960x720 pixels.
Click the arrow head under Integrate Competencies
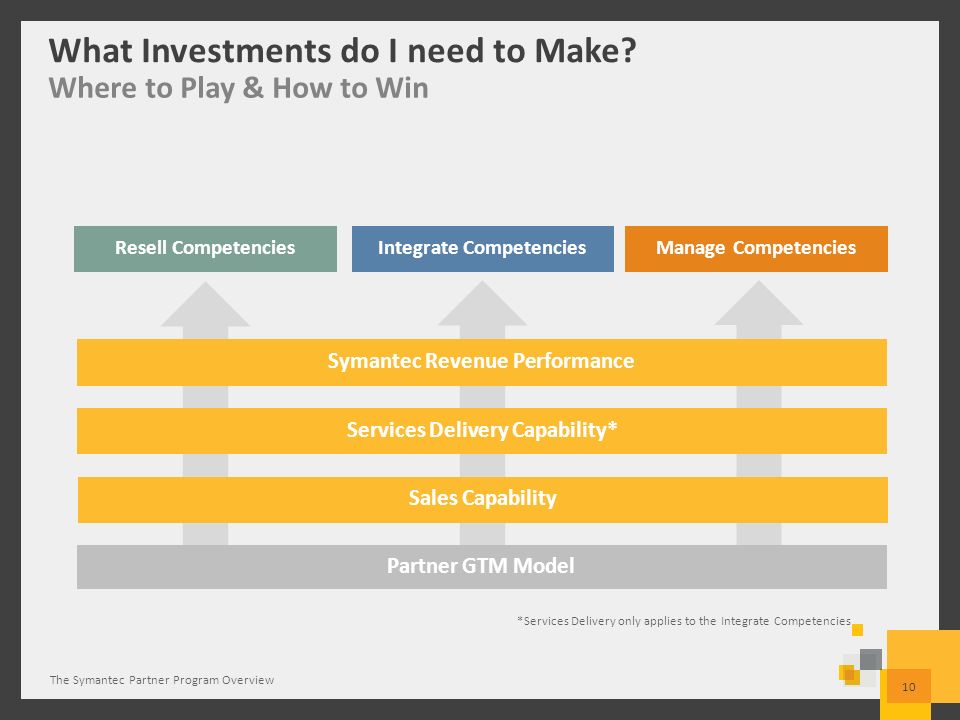pyautogui.click(x=482, y=304)
